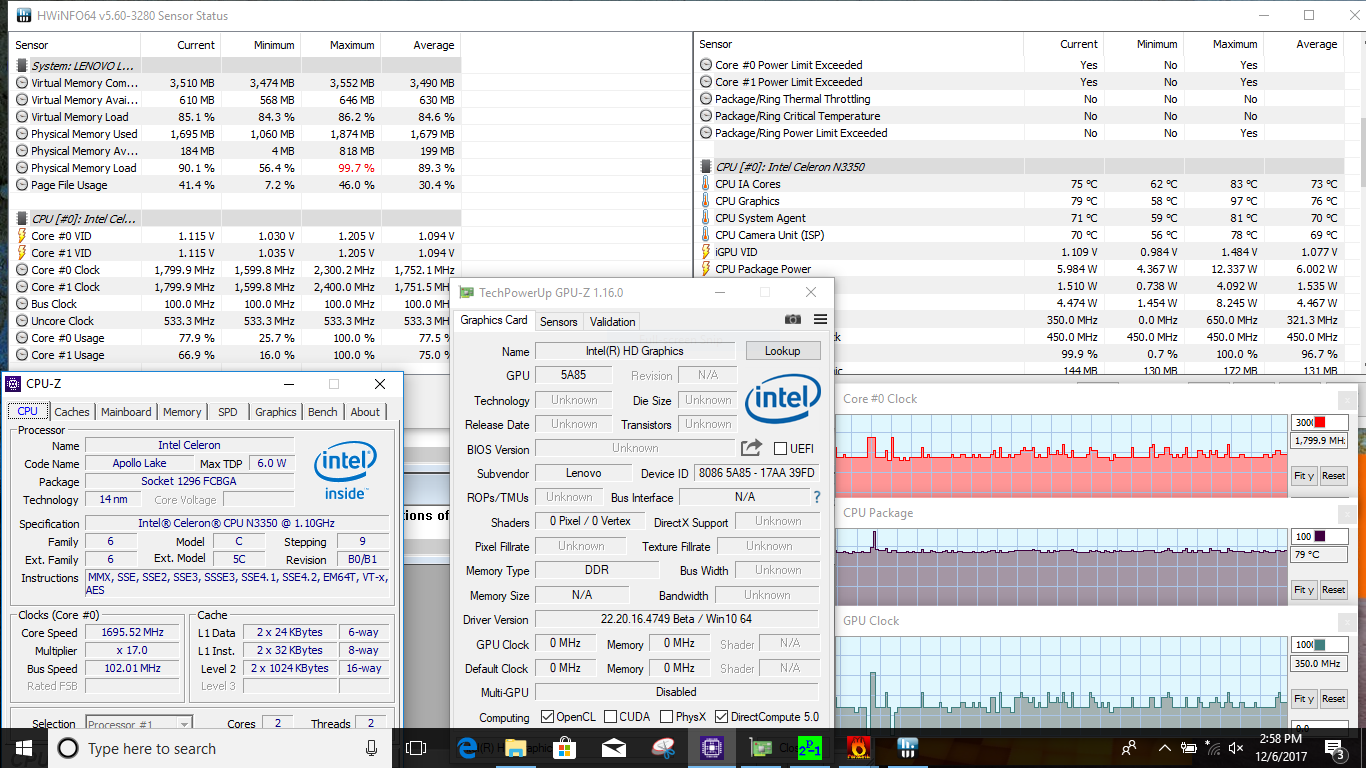Click Fit y on Core #0 Clock graph
This screenshot has height=768, width=1366.
1304,476
